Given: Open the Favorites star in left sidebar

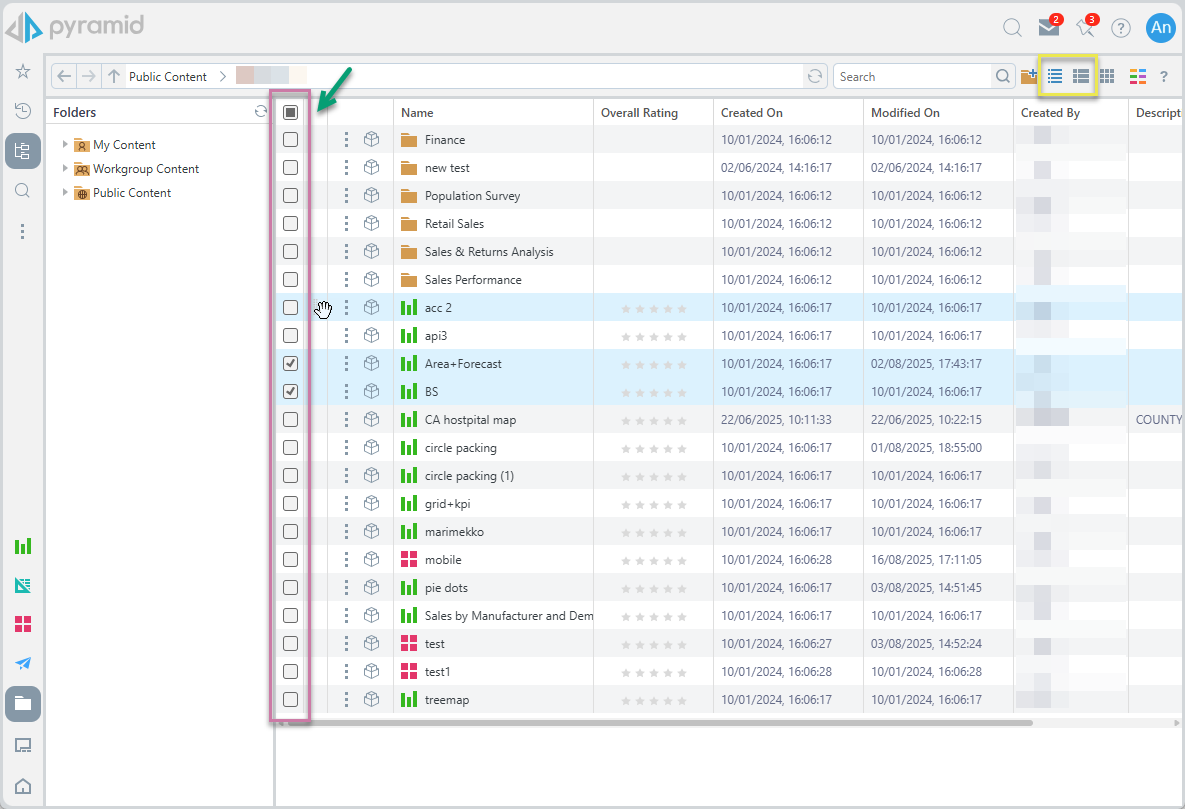Looking at the screenshot, I should (x=23, y=72).
